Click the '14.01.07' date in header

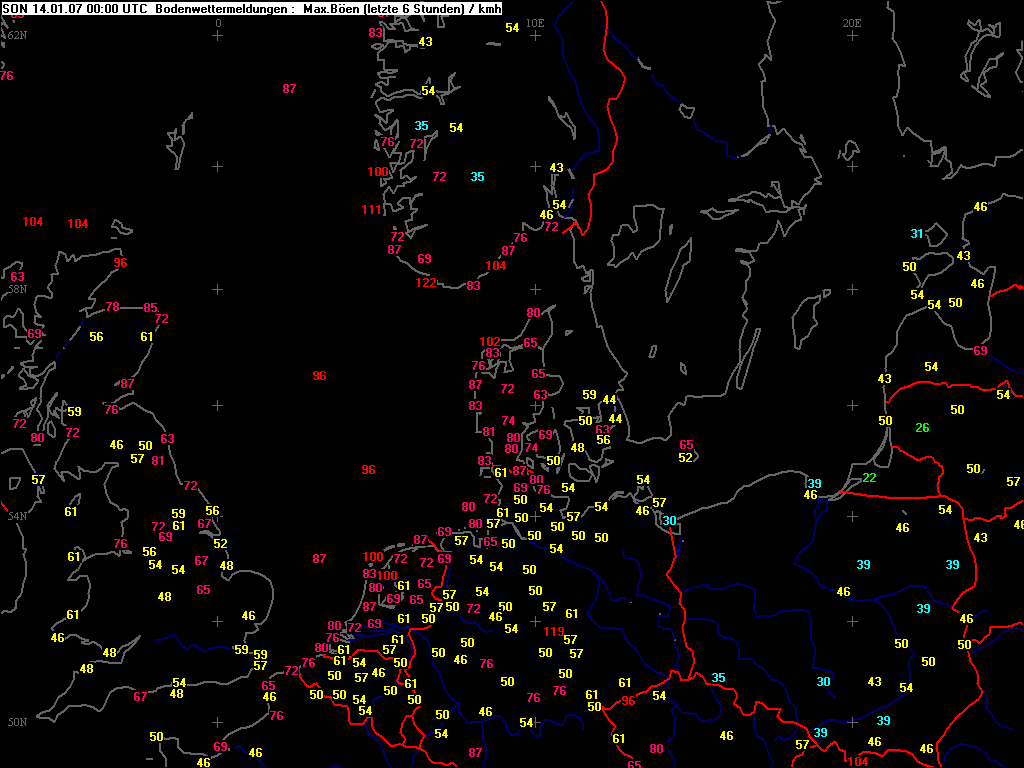(x=56, y=7)
